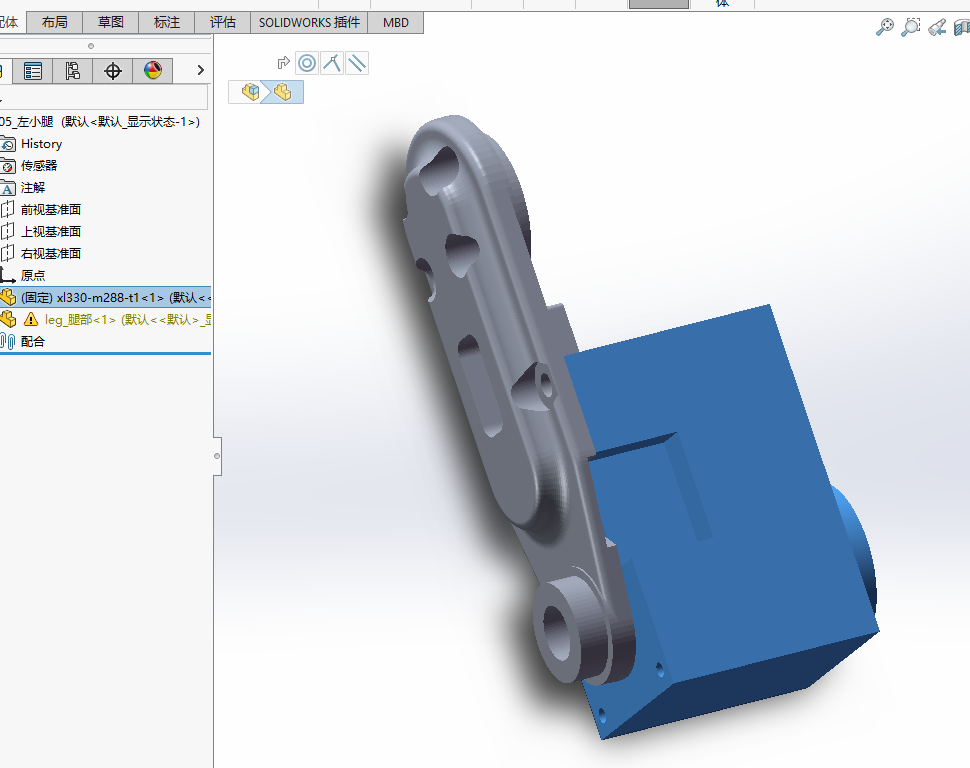Click the Previous View icon
Image resolution: width=970 pixels, height=768 pixels.
[x=937, y=27]
